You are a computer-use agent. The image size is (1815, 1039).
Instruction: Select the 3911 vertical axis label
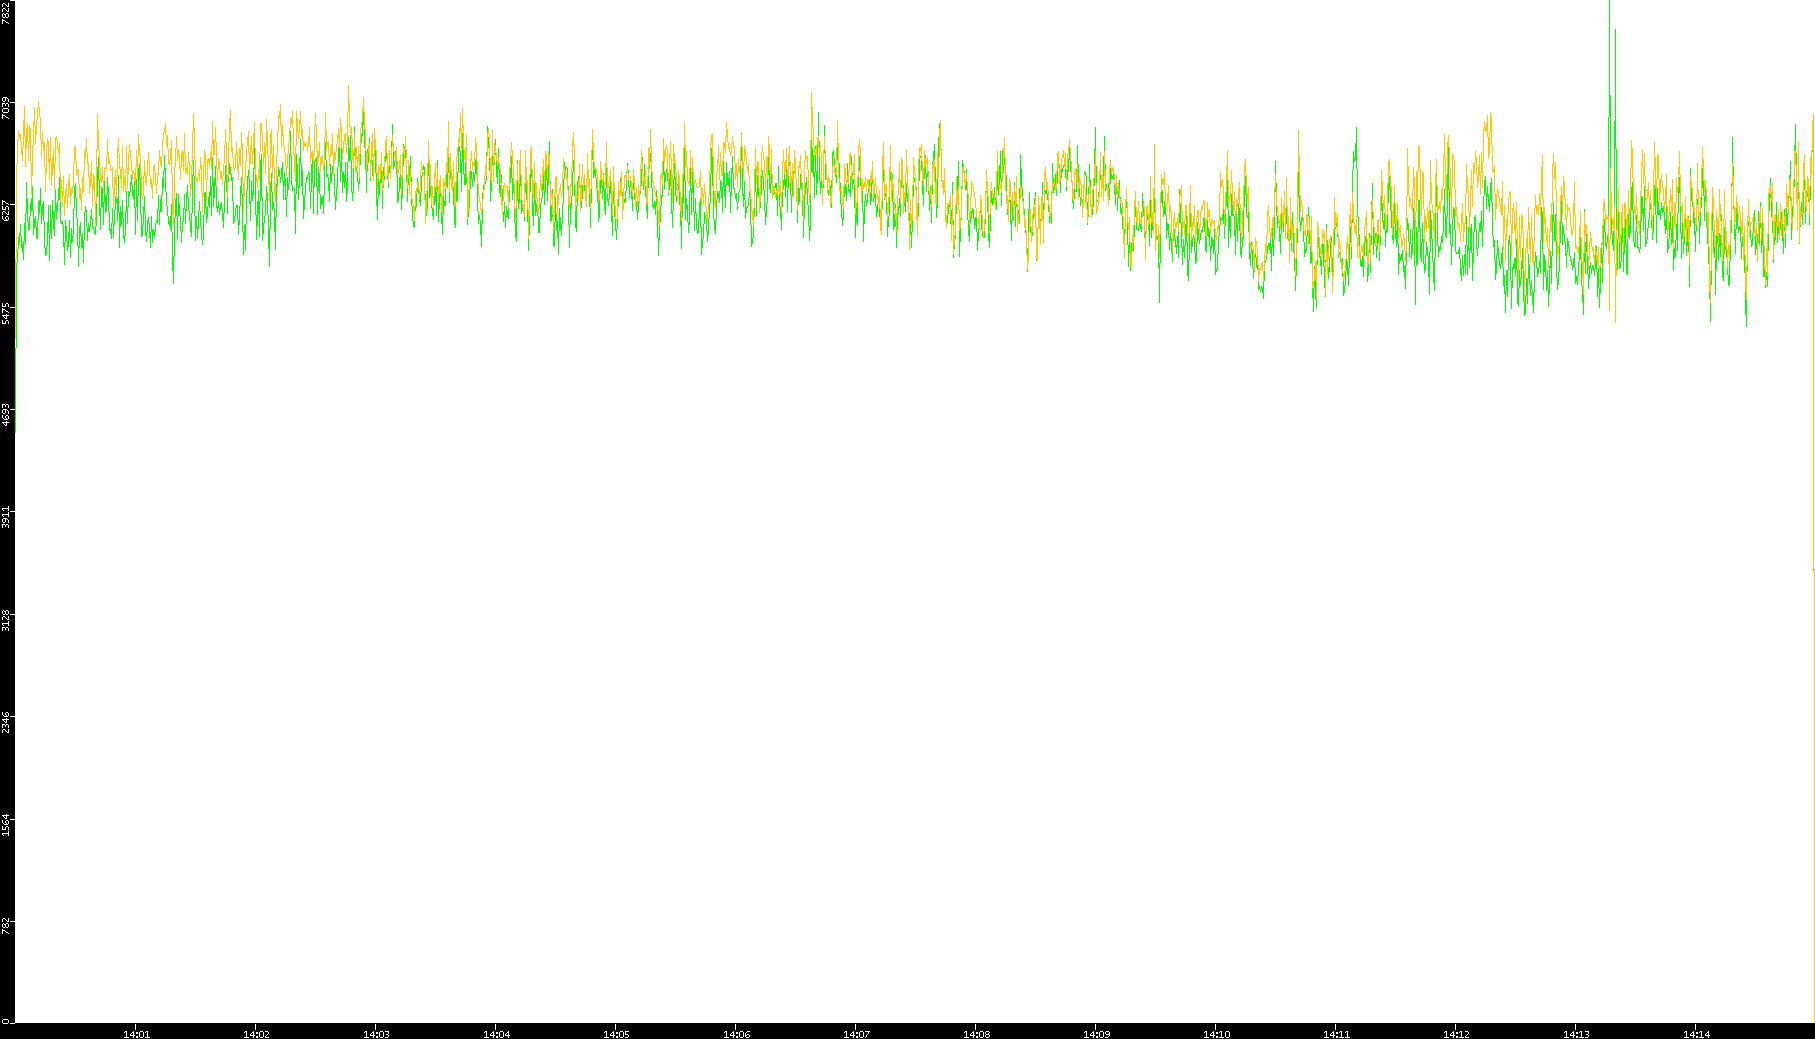pos(7,517)
